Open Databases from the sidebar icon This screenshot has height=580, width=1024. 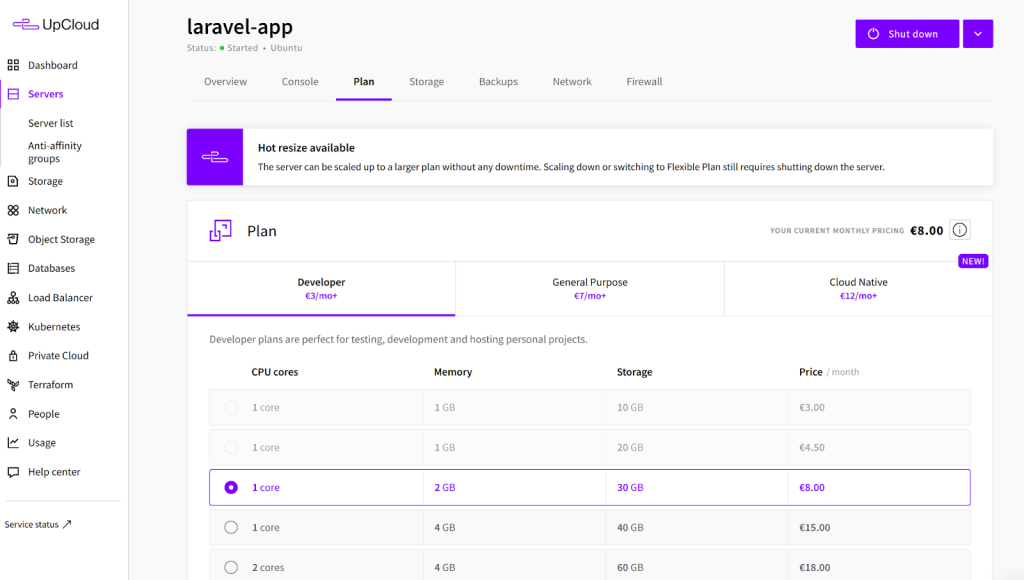13,269
